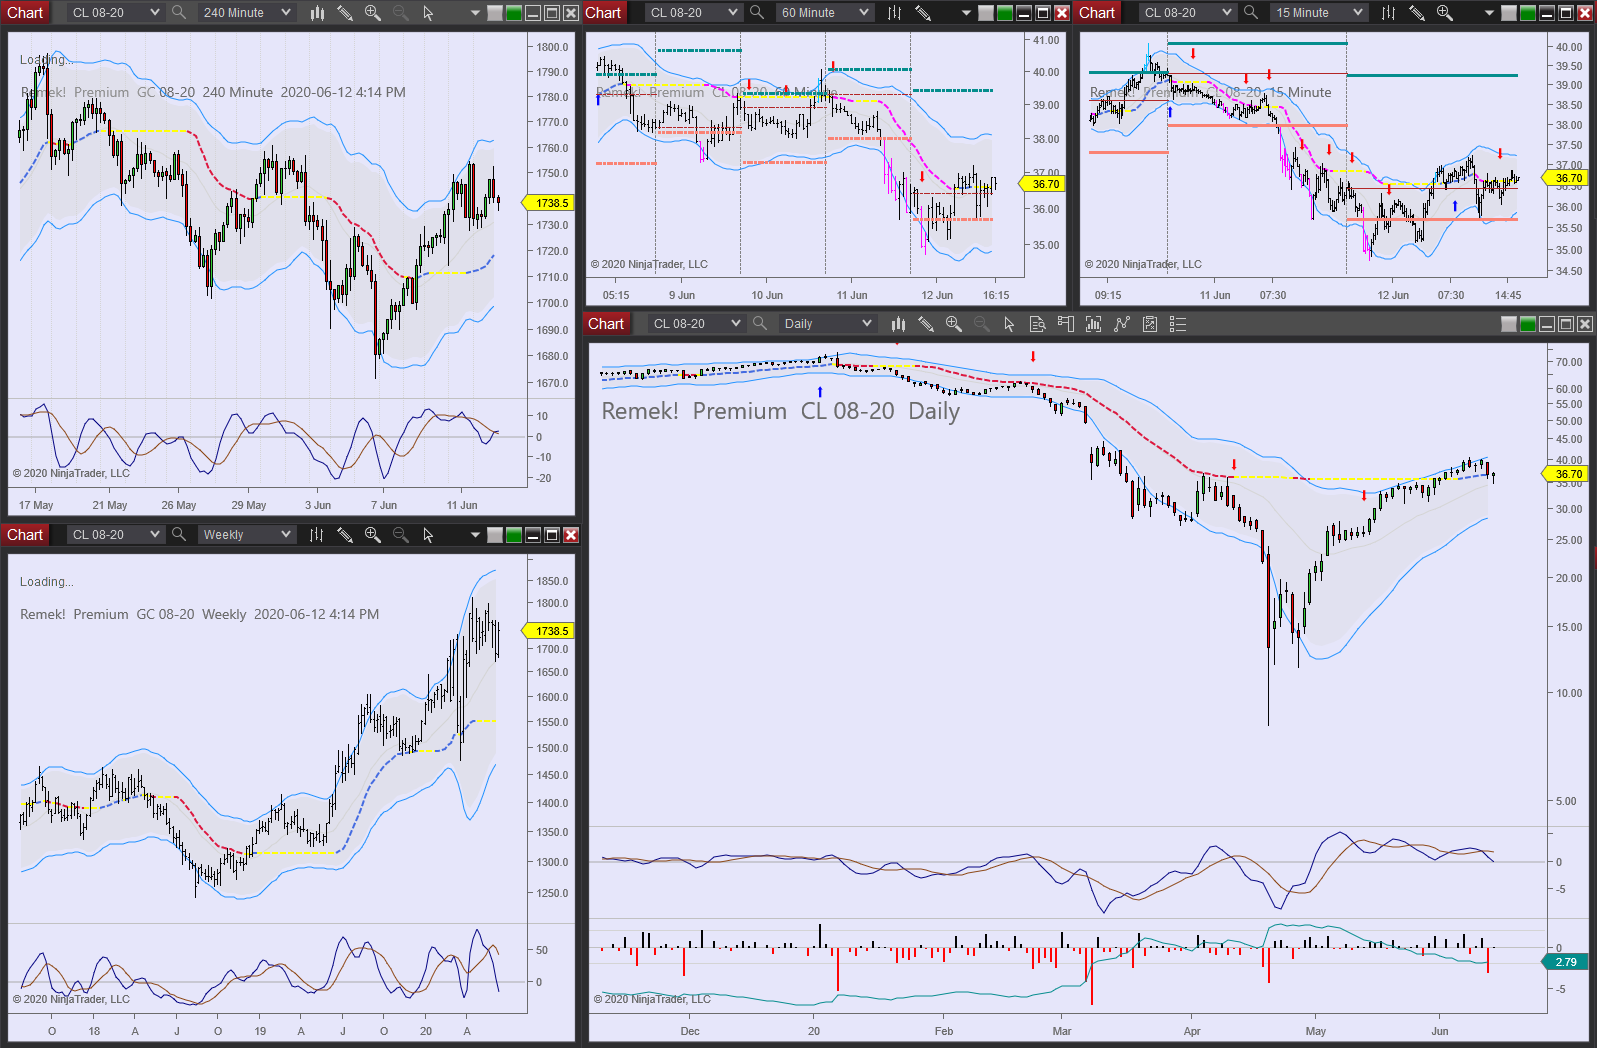Activate zoom in on the 15 Minute chart

coord(1445,13)
